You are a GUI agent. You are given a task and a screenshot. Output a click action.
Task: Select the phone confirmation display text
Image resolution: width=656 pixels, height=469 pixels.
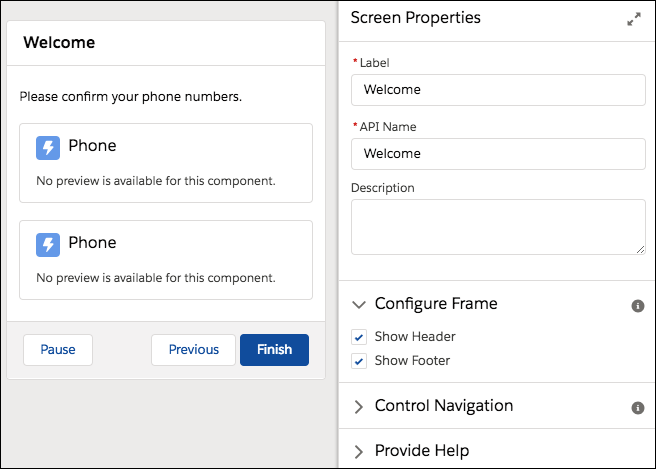131,97
